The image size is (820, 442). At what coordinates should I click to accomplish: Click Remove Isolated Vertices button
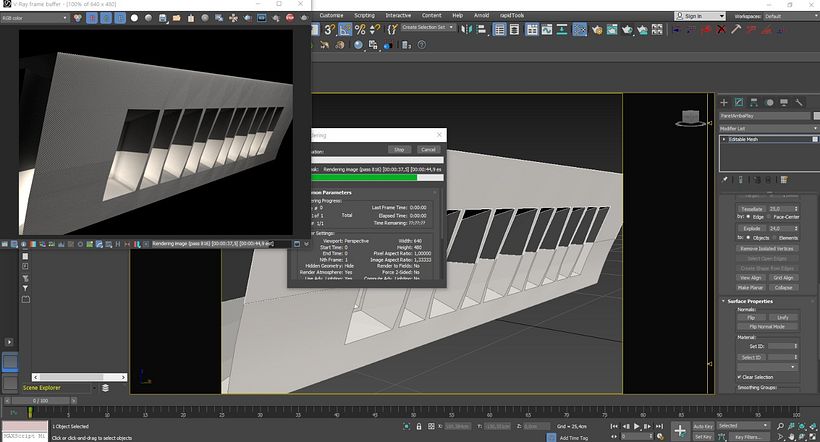click(x=767, y=249)
